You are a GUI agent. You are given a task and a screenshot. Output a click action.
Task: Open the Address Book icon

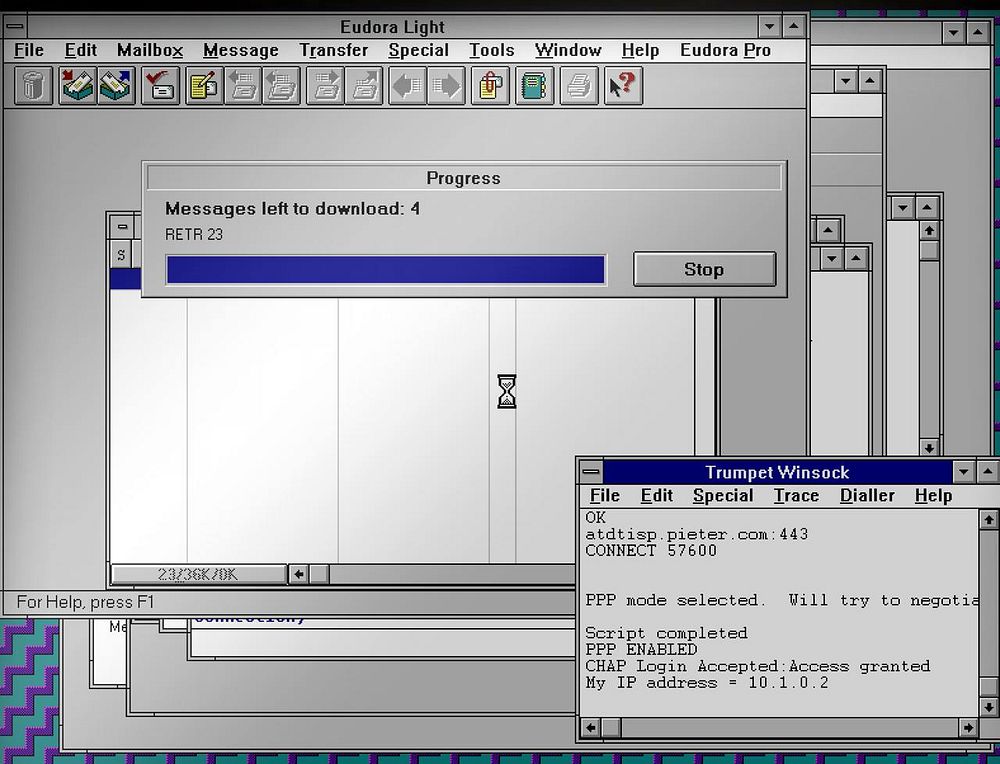534,85
